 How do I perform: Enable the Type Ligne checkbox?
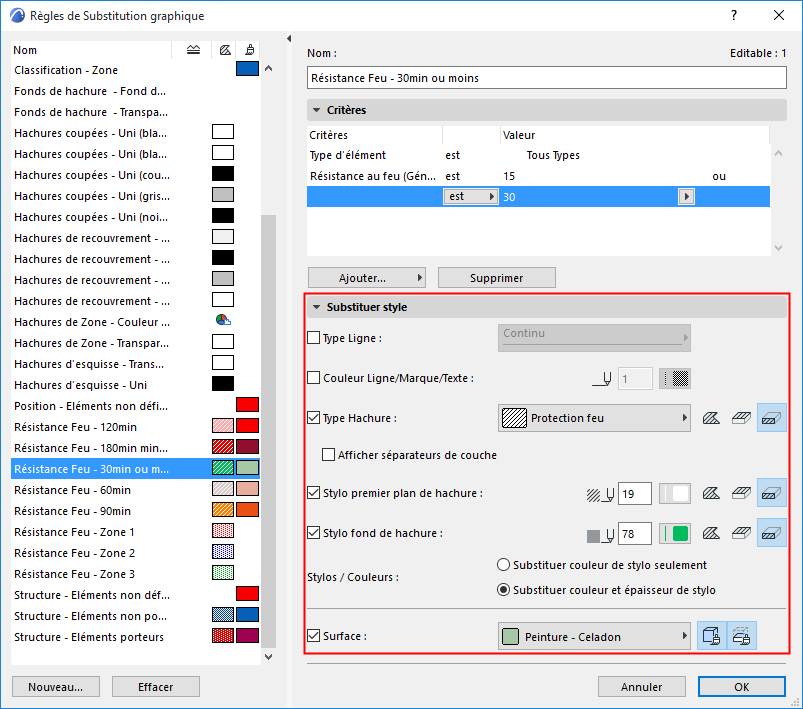(313, 338)
